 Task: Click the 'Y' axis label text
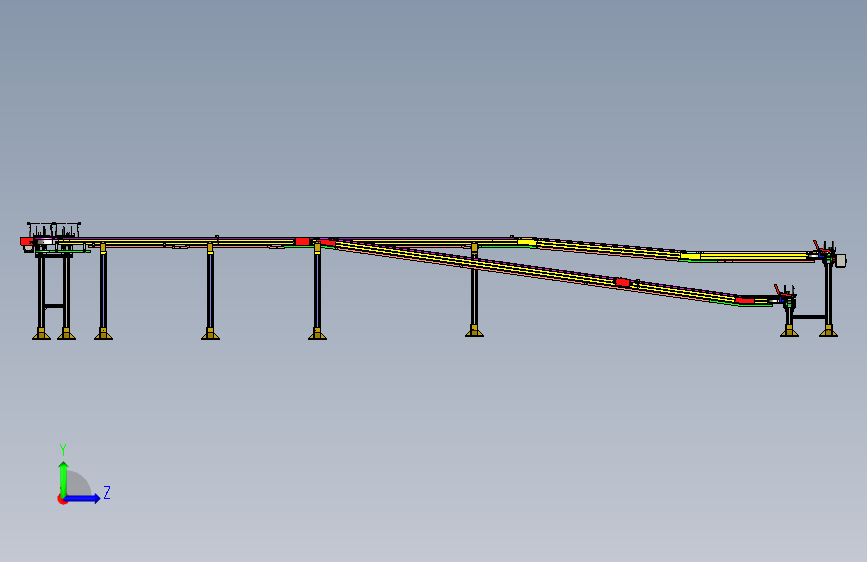63,450
